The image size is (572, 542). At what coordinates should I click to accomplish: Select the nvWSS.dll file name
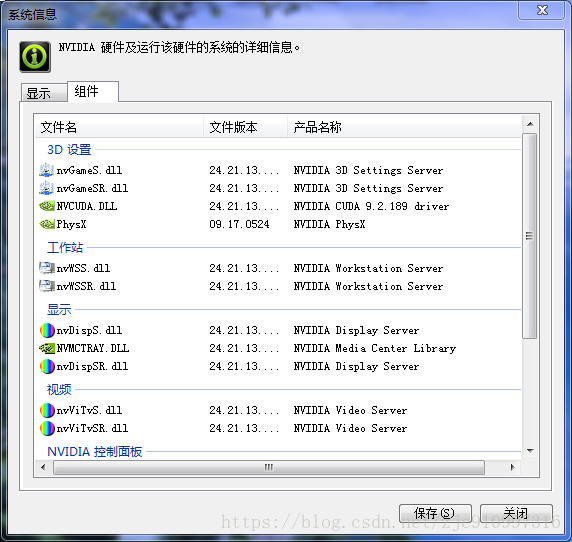coord(83,268)
